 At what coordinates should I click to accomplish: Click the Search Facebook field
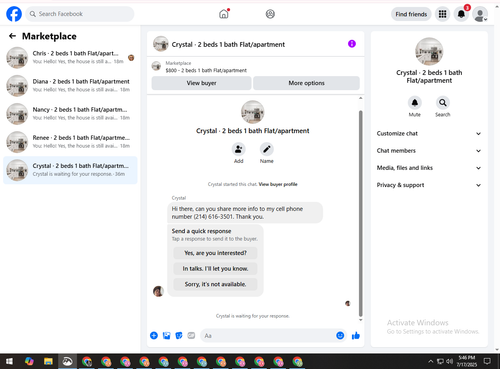80,14
